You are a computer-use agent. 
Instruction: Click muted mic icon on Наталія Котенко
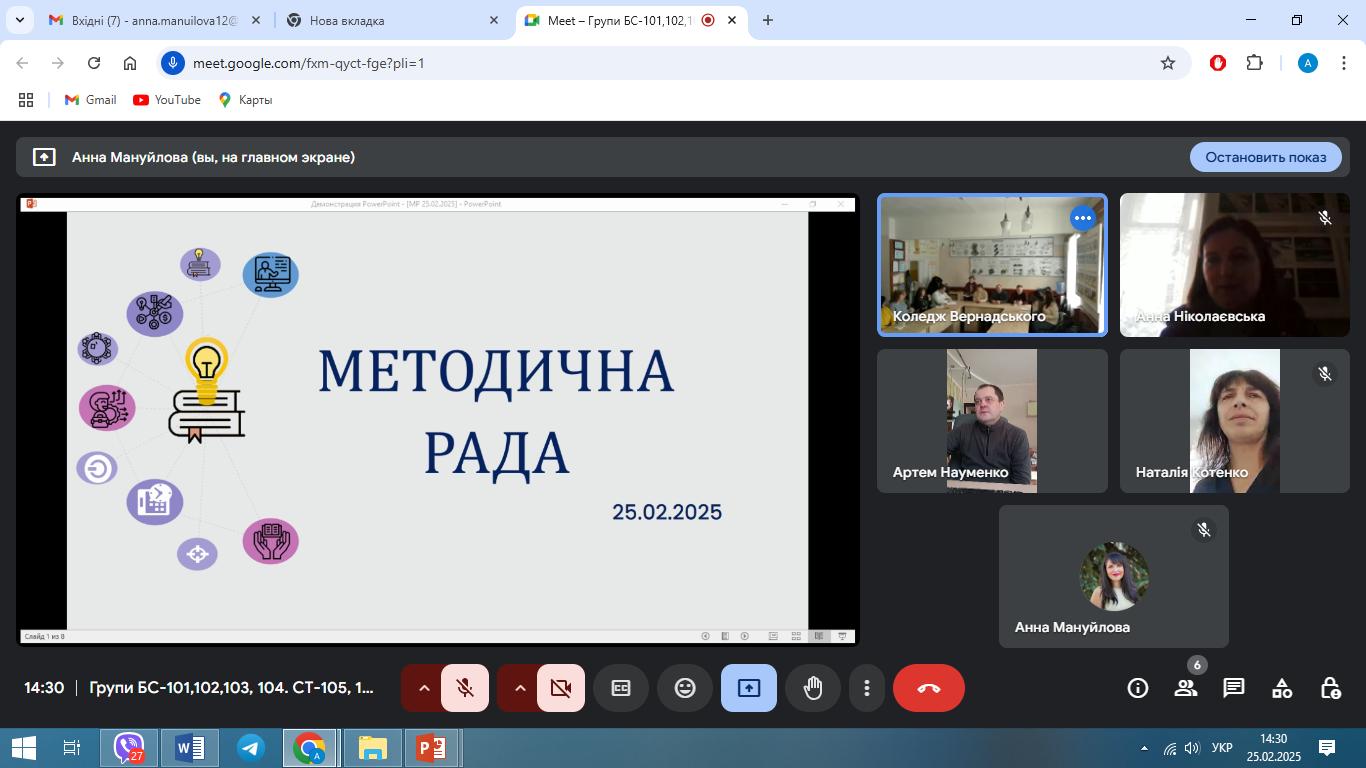click(x=1325, y=374)
